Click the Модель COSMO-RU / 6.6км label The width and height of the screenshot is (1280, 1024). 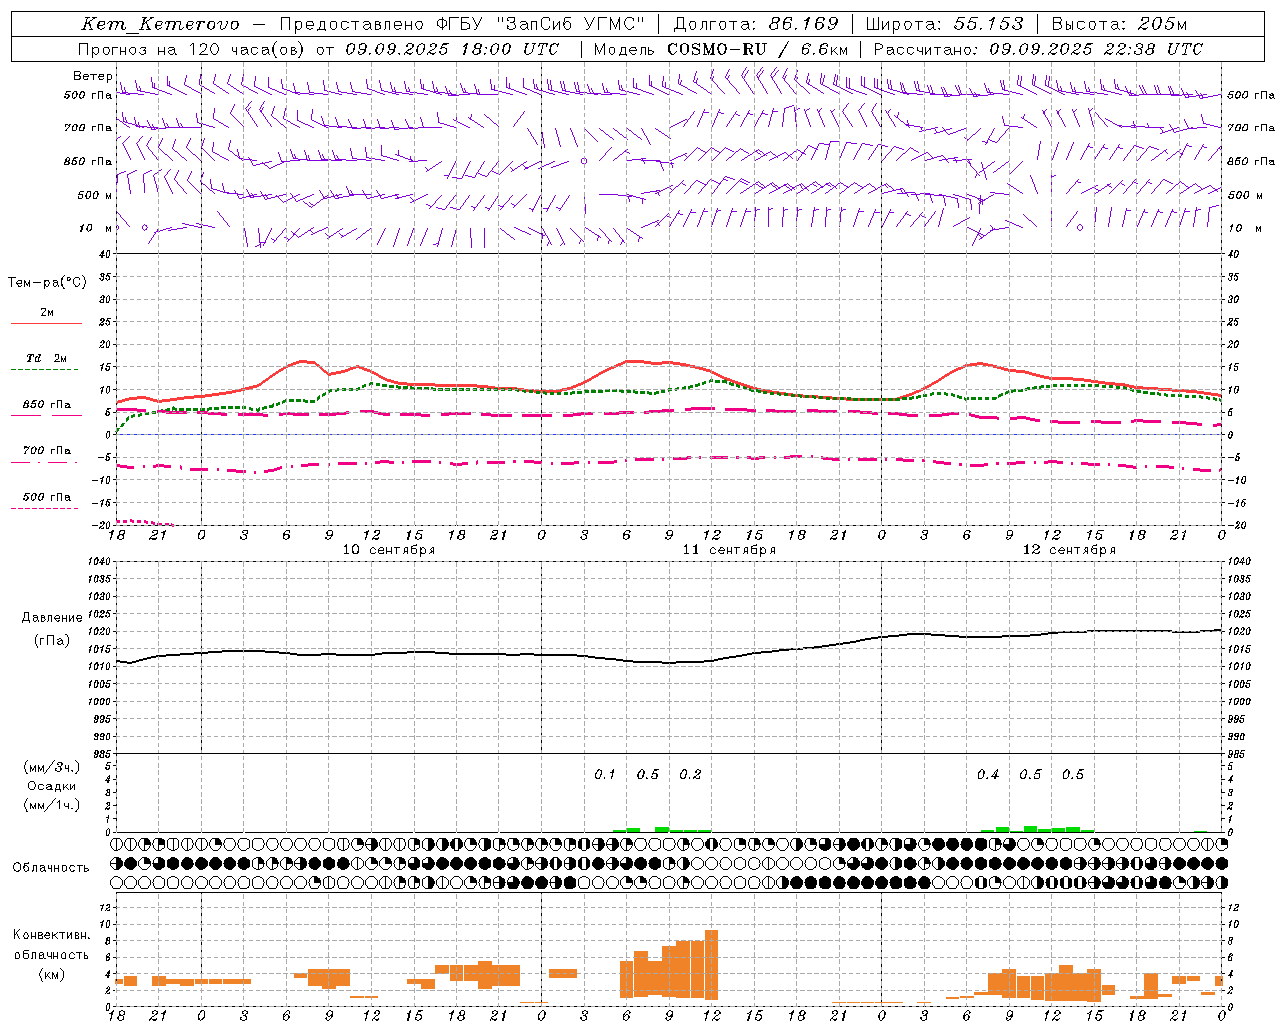pos(721,49)
